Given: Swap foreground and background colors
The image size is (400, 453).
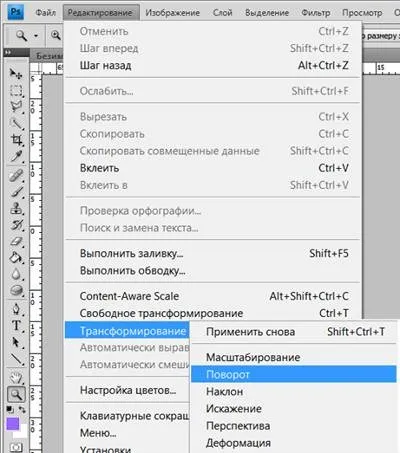Looking at the screenshot, I should tap(22, 409).
